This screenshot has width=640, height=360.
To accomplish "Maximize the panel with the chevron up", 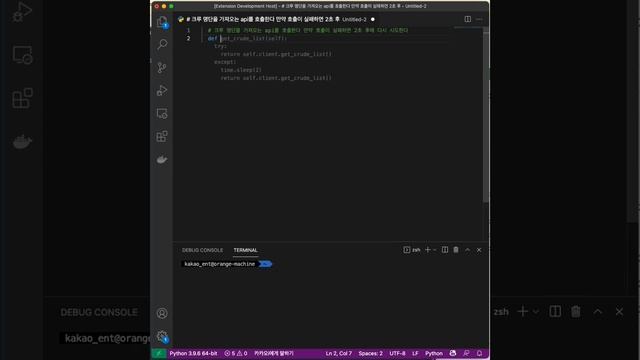I will [x=468, y=250].
